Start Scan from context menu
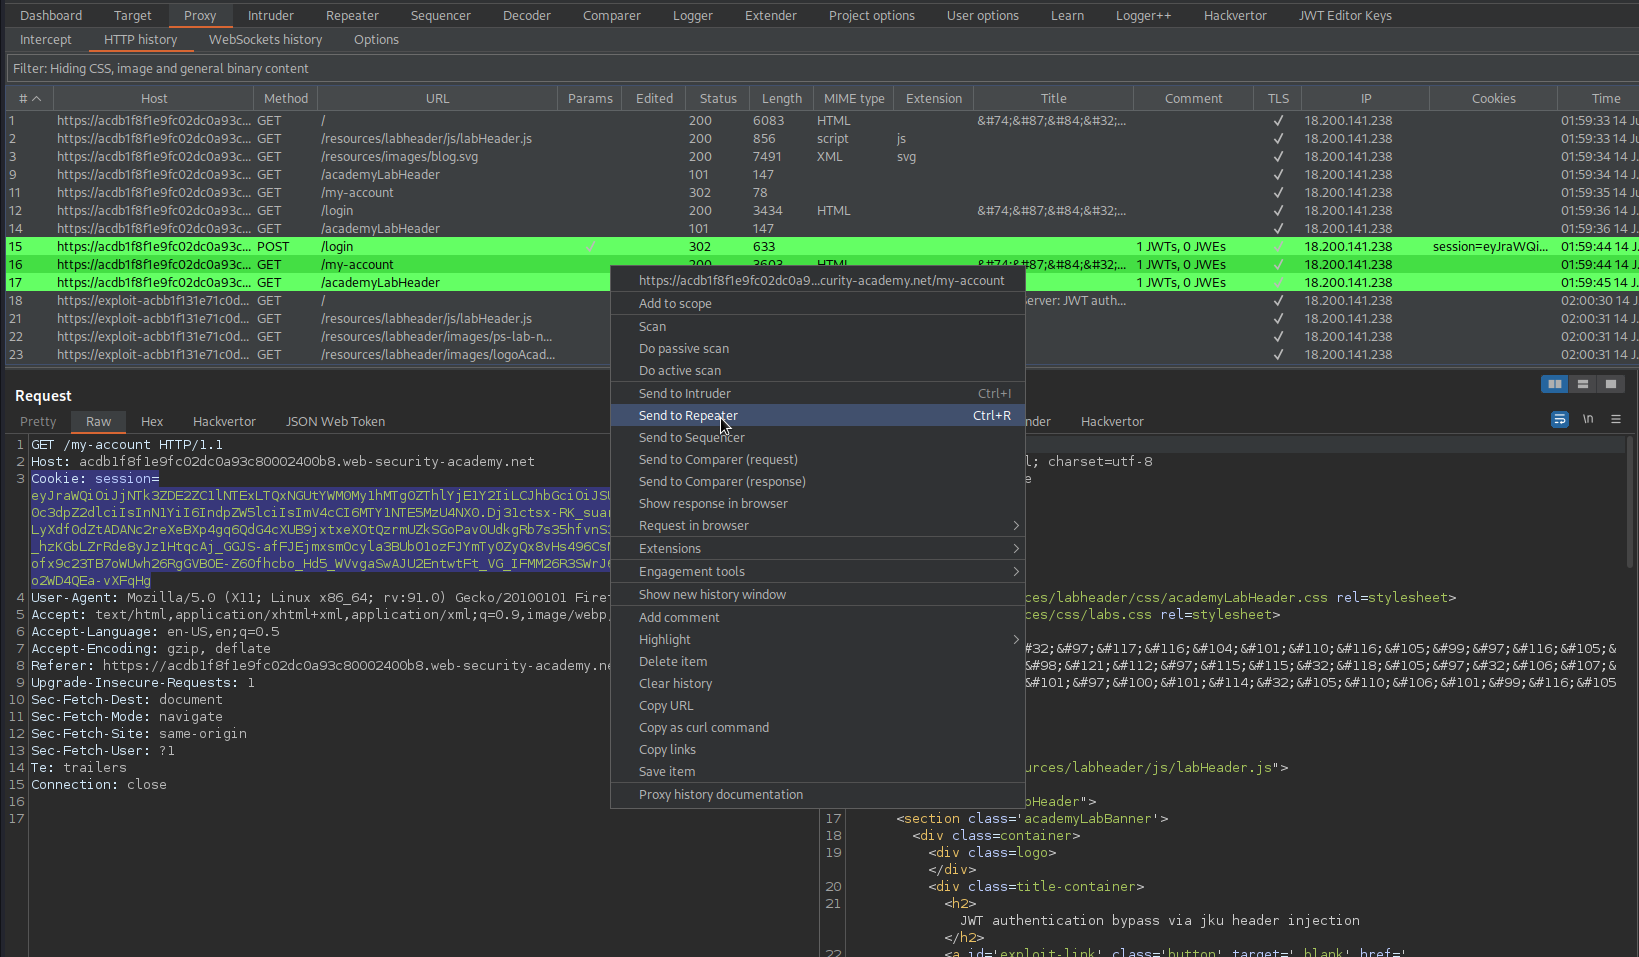 coord(818,327)
